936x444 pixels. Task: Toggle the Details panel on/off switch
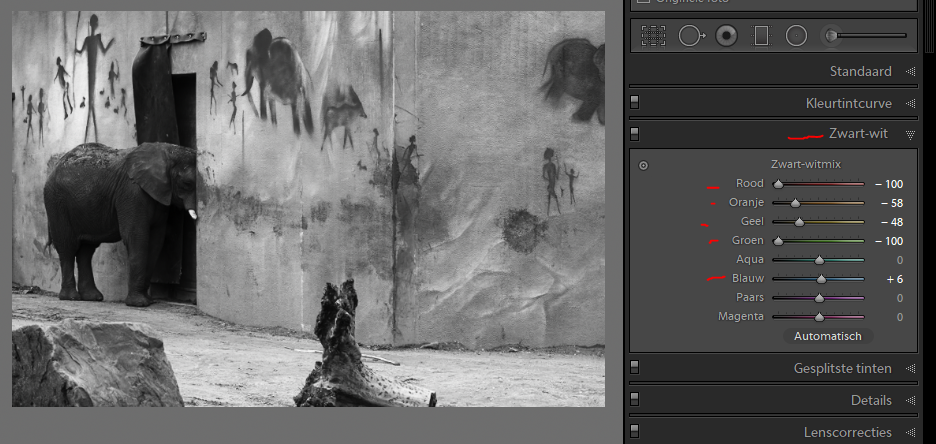point(635,400)
